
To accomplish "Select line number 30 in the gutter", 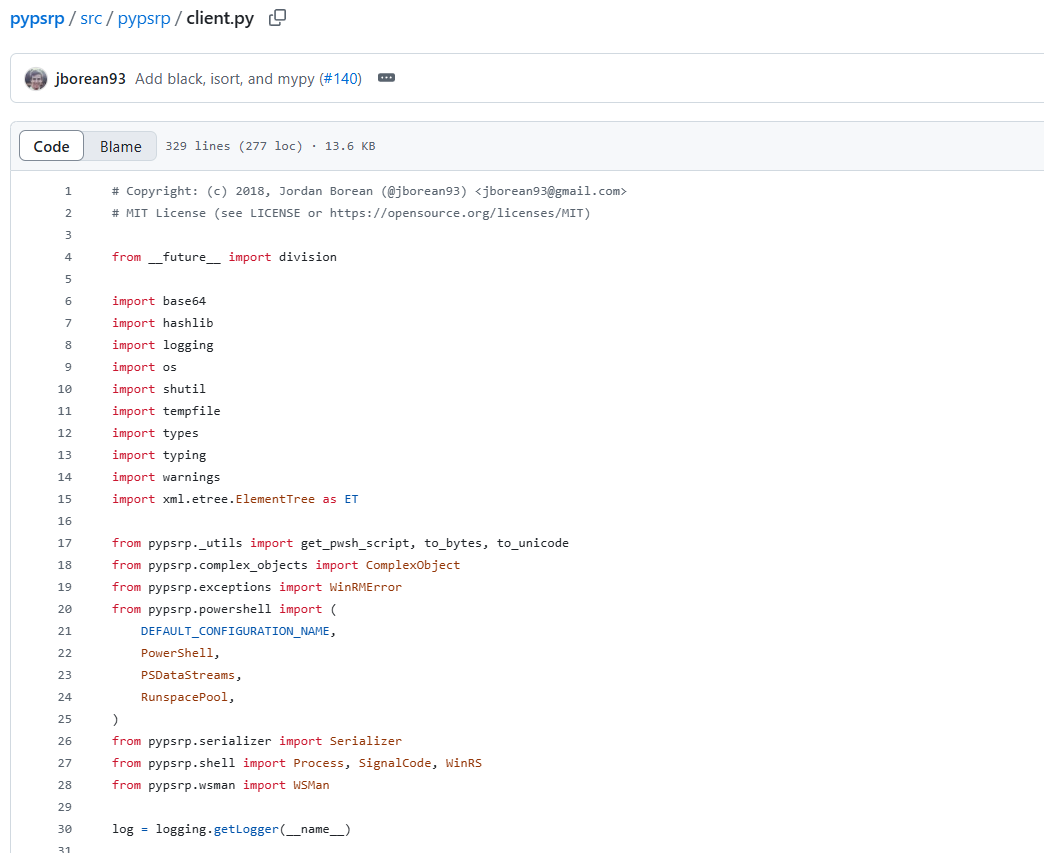I will point(65,829).
